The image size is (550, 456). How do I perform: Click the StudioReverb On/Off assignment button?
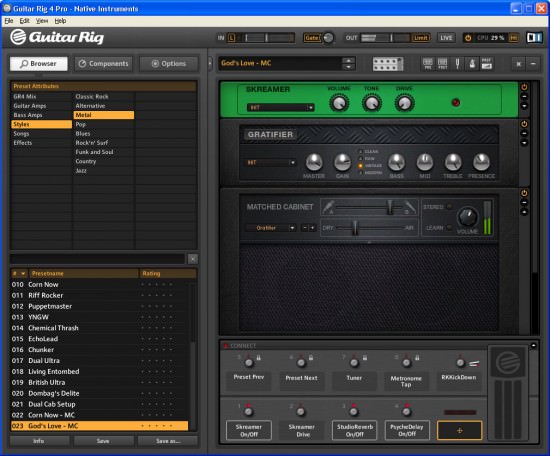pos(355,430)
